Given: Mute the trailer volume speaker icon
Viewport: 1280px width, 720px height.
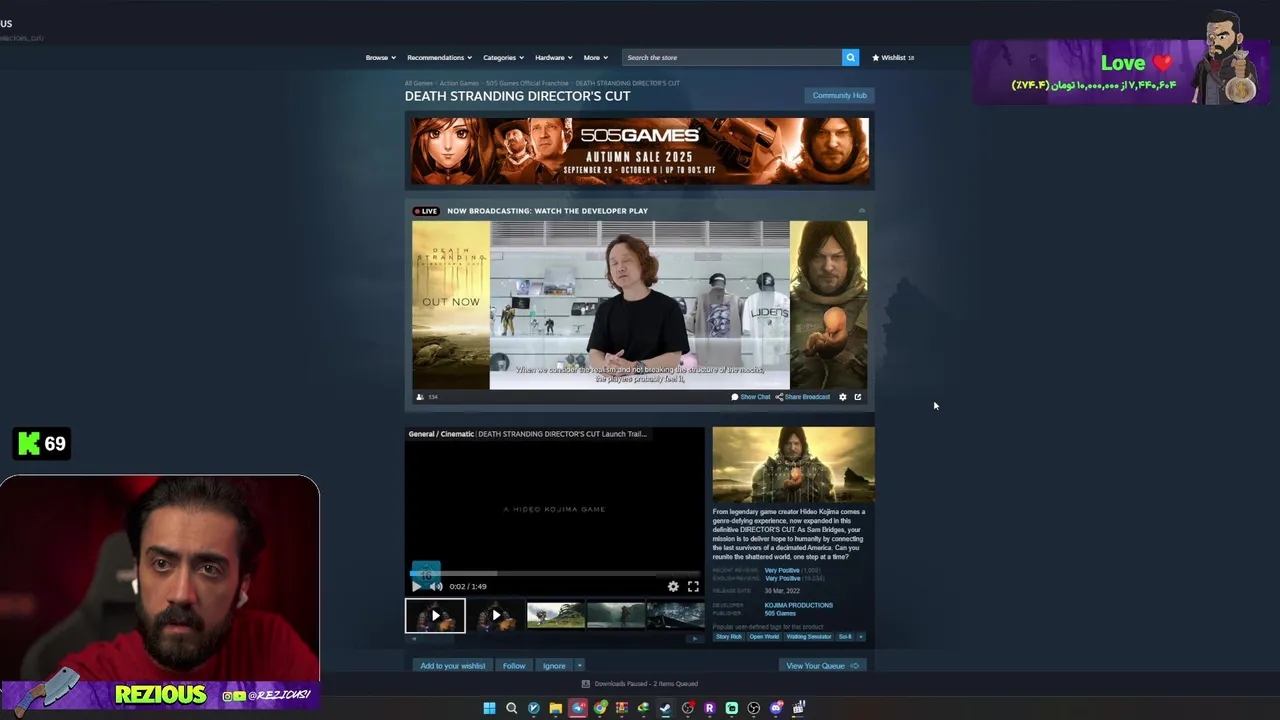Looking at the screenshot, I should 436,586.
